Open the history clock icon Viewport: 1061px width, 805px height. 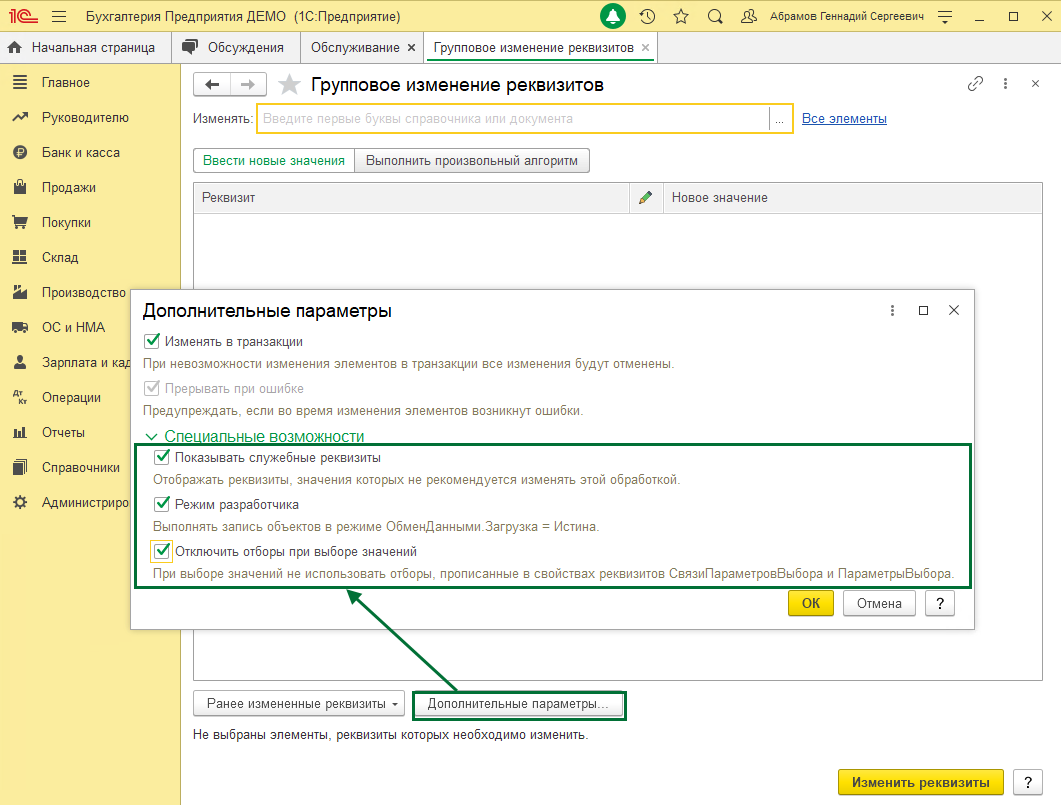[x=647, y=16]
